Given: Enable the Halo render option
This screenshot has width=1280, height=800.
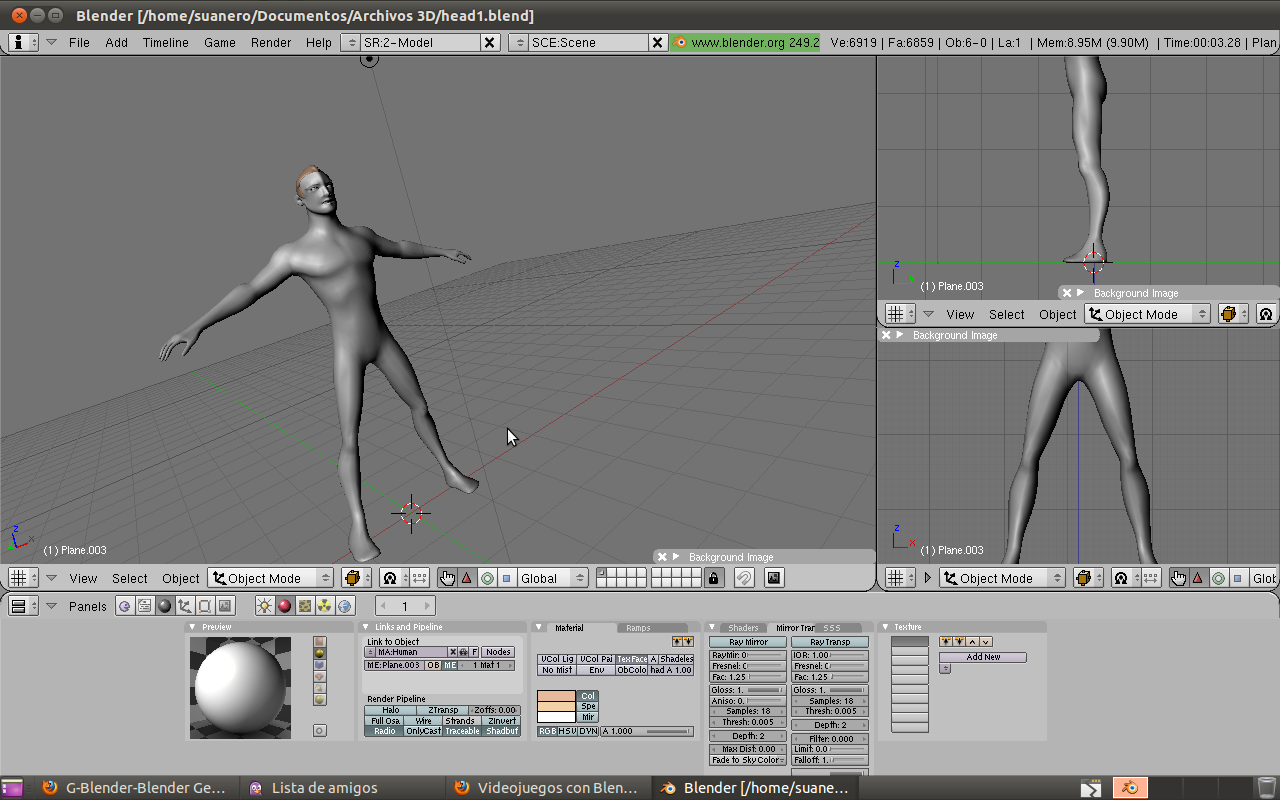Looking at the screenshot, I should click(390, 710).
